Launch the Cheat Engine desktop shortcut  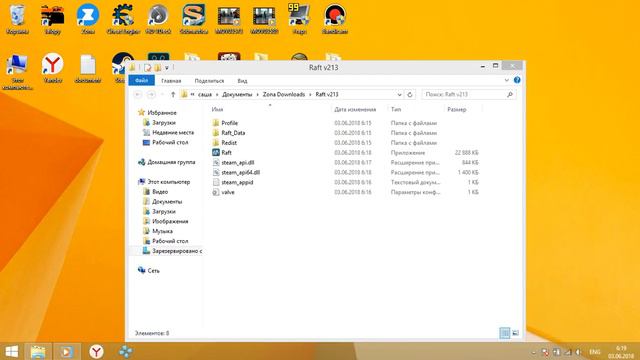tap(123, 19)
